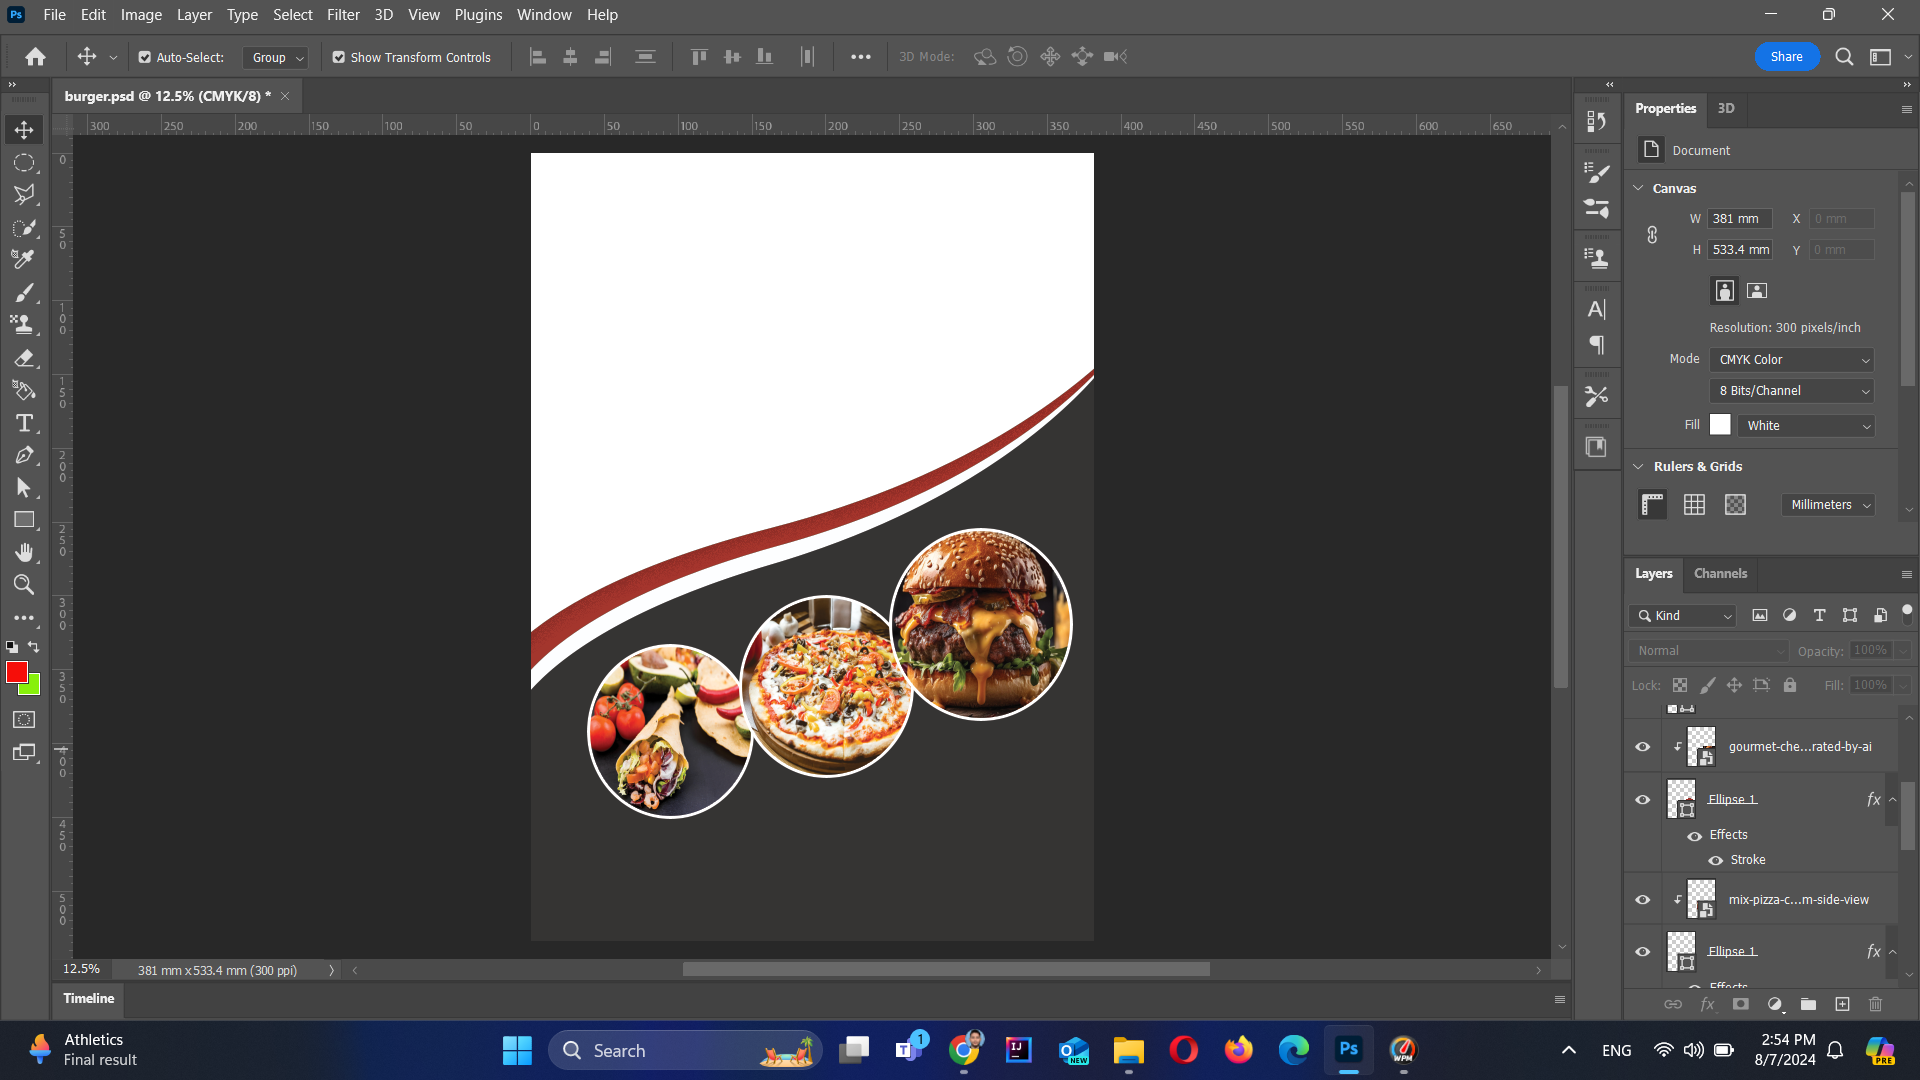Hide the Ellipse 1 layer above the mix-pizza-c...m-side-view layer

pos(1642,800)
